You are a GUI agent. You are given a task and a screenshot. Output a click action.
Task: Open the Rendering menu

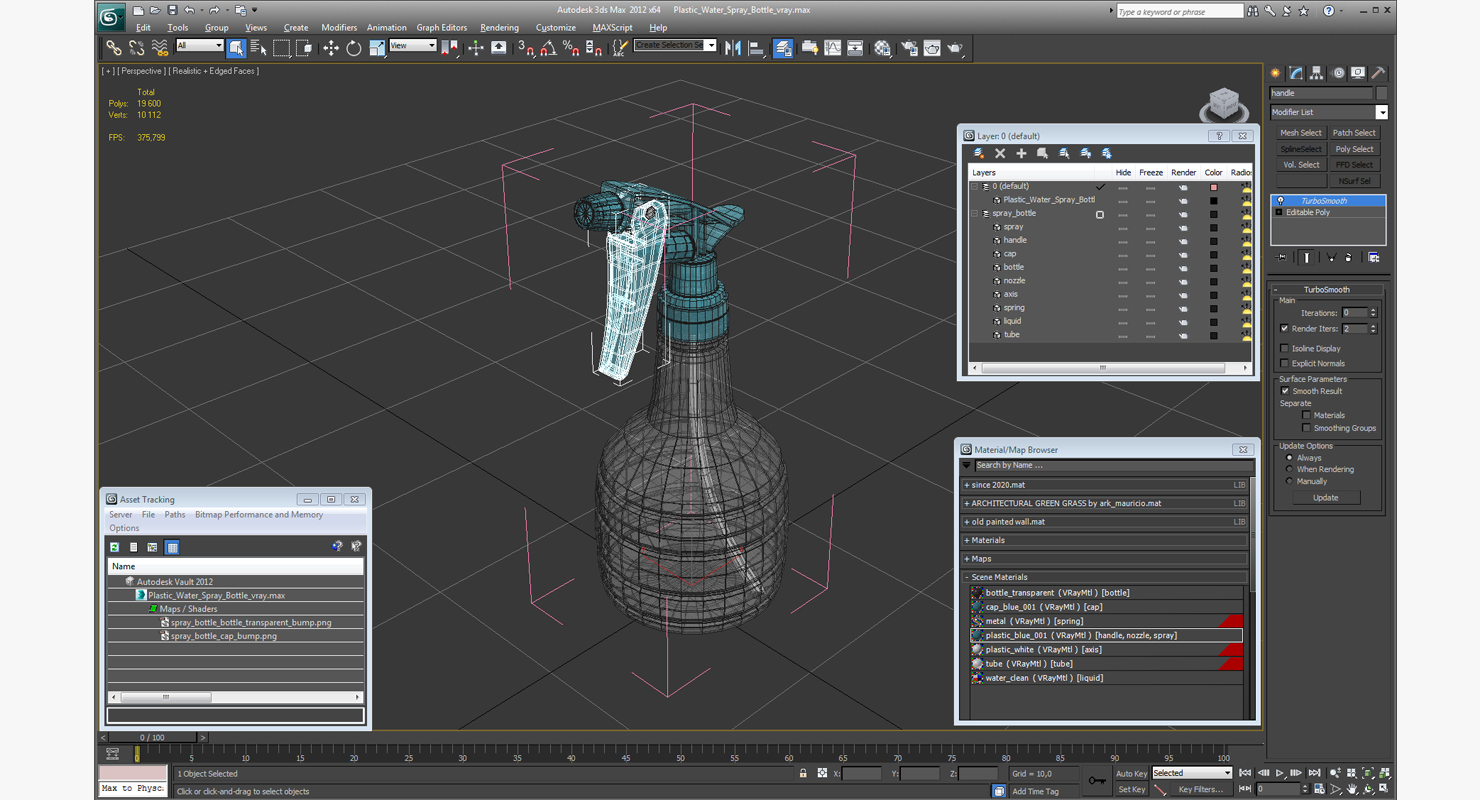point(499,27)
